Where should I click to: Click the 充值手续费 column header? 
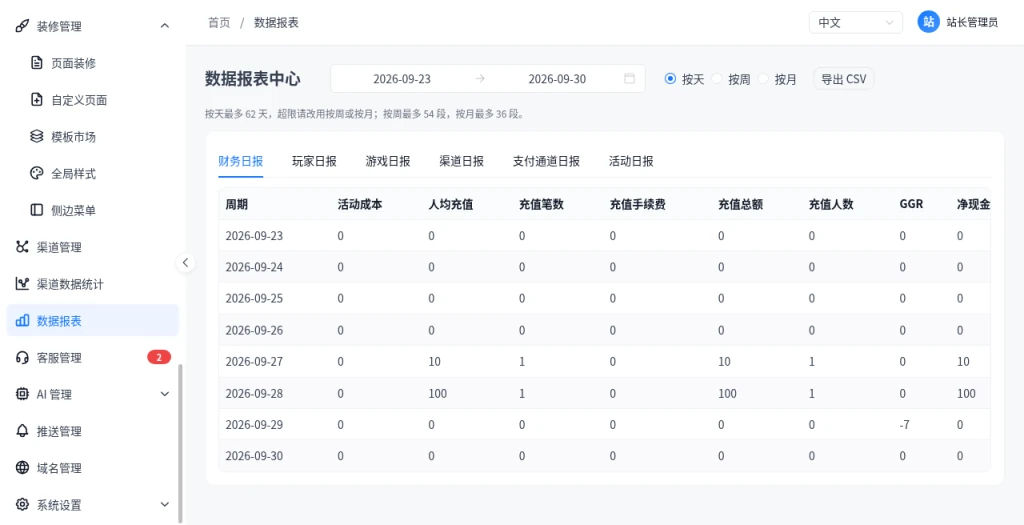[x=638, y=204]
